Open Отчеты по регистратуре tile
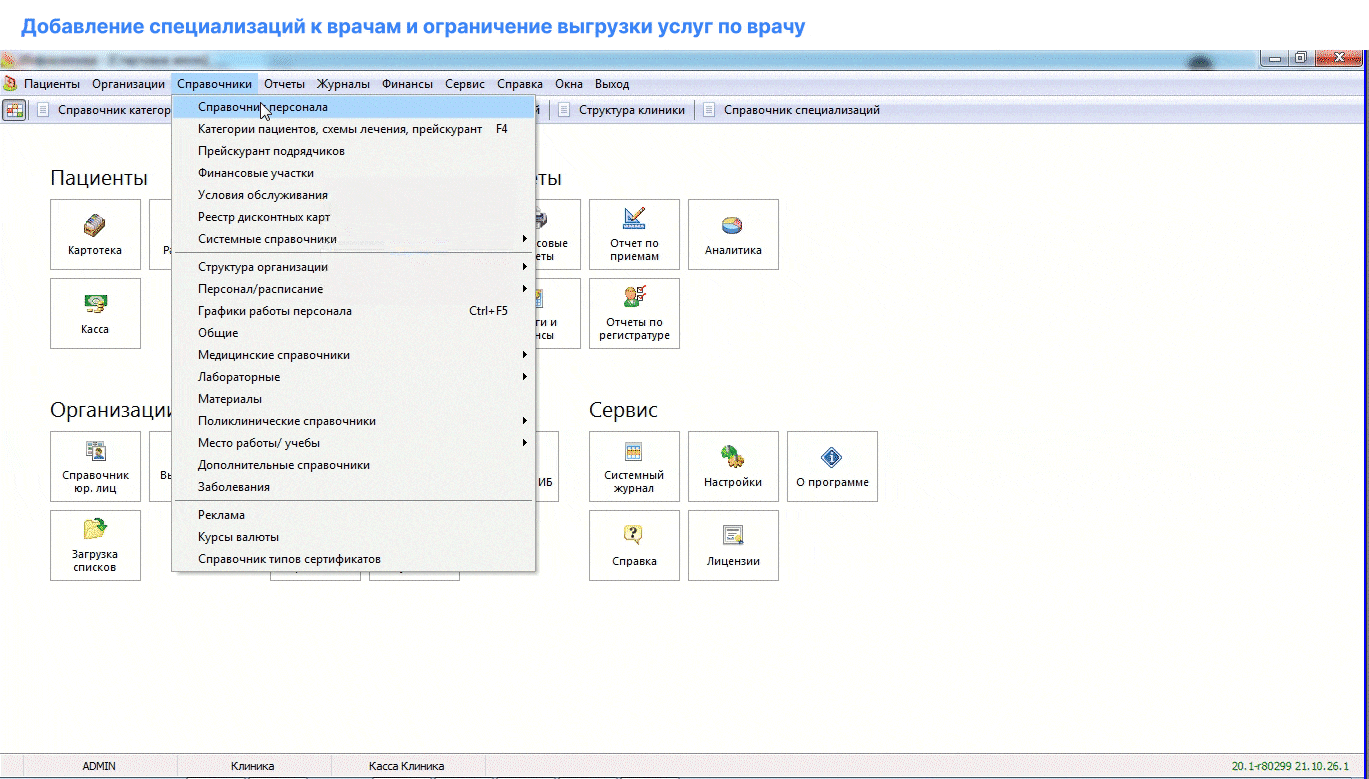 tap(634, 313)
